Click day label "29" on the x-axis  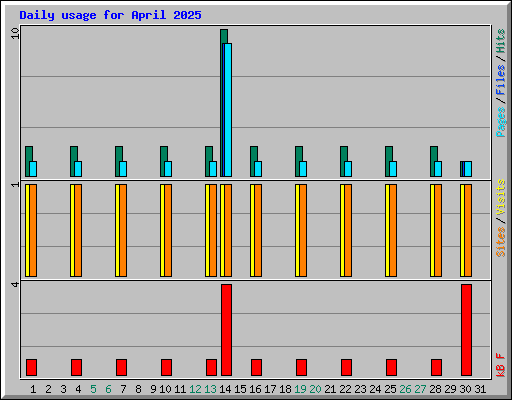pyautogui.click(x=450, y=389)
